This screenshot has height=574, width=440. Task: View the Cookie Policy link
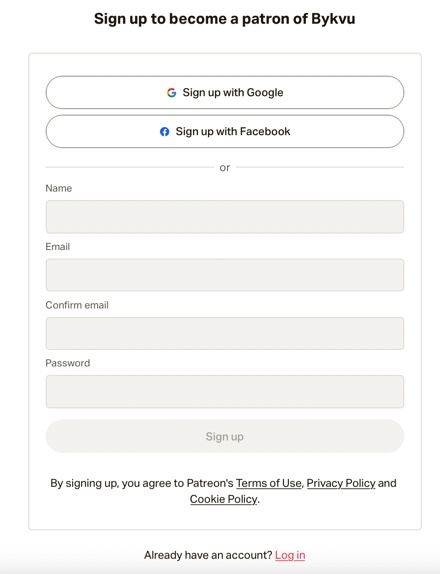223,499
